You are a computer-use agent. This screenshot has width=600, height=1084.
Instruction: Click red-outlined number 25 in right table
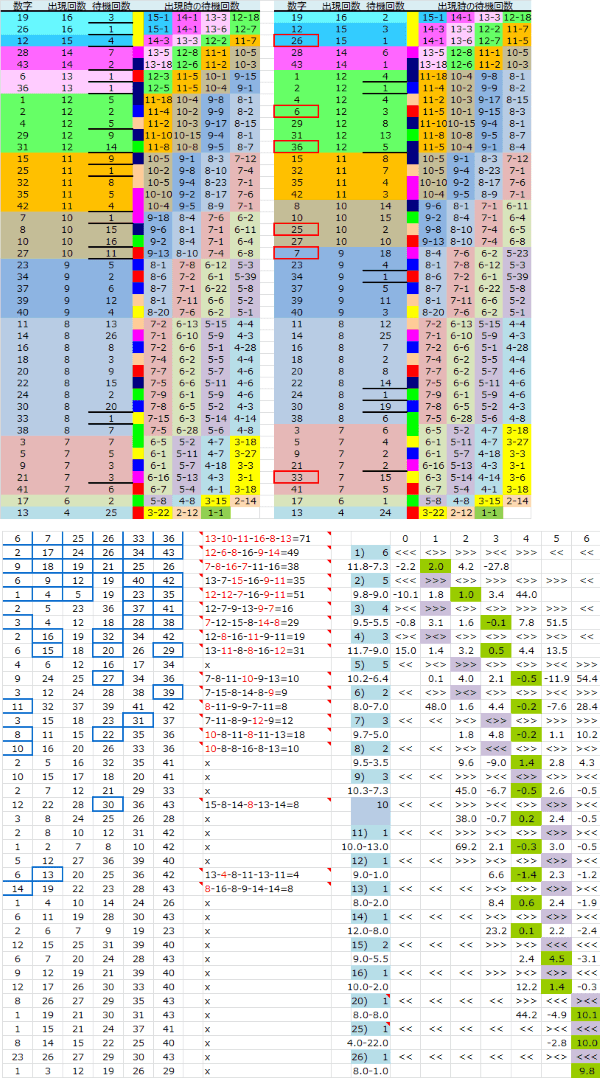point(296,229)
